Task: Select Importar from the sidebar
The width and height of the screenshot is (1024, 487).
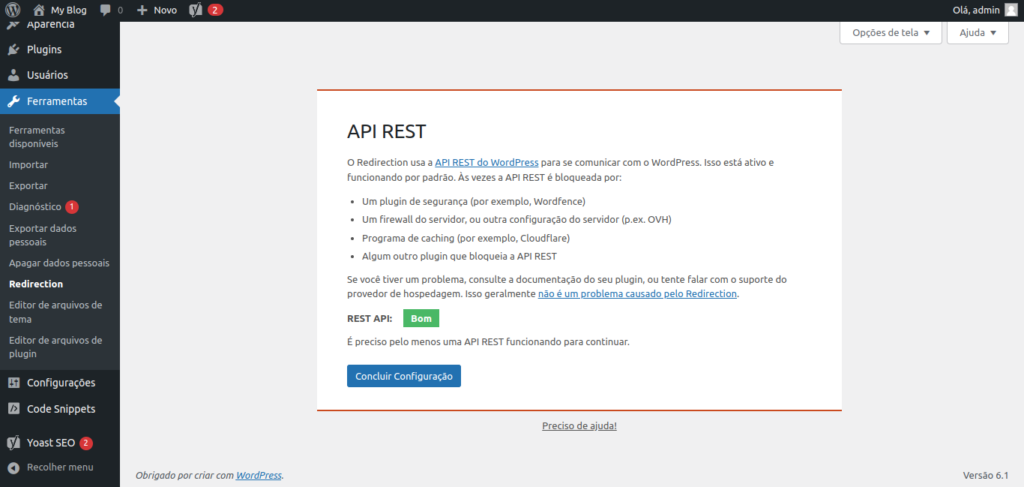Action: (28, 165)
